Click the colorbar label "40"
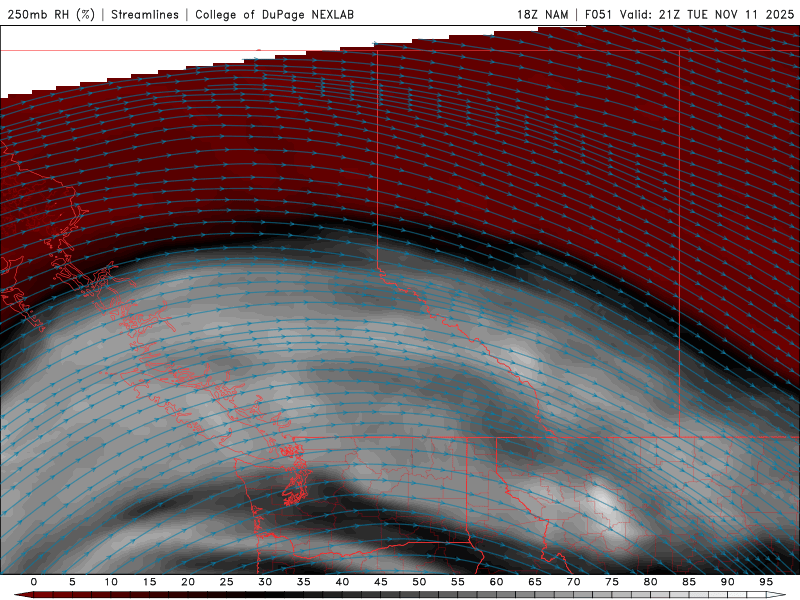The image size is (800, 600). tap(342, 582)
